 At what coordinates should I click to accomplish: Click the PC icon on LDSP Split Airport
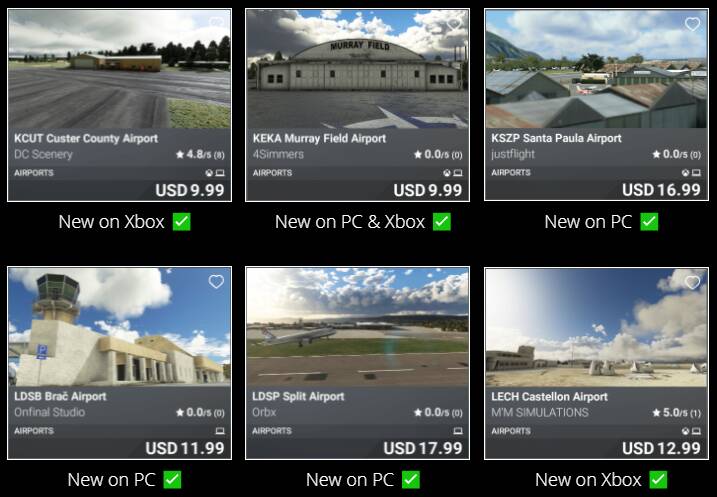(458, 431)
